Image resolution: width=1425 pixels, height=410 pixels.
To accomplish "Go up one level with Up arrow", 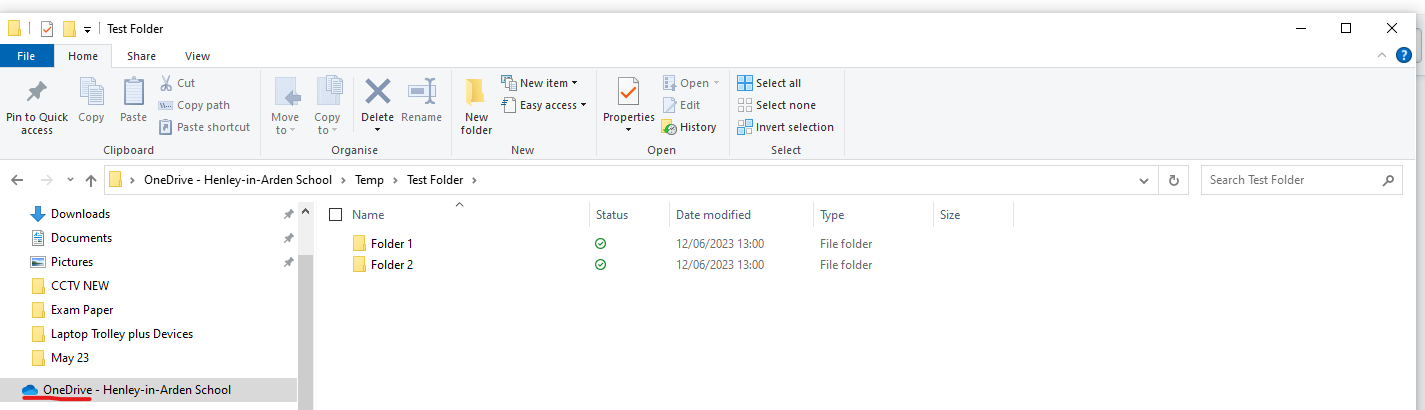I will pyautogui.click(x=91, y=180).
